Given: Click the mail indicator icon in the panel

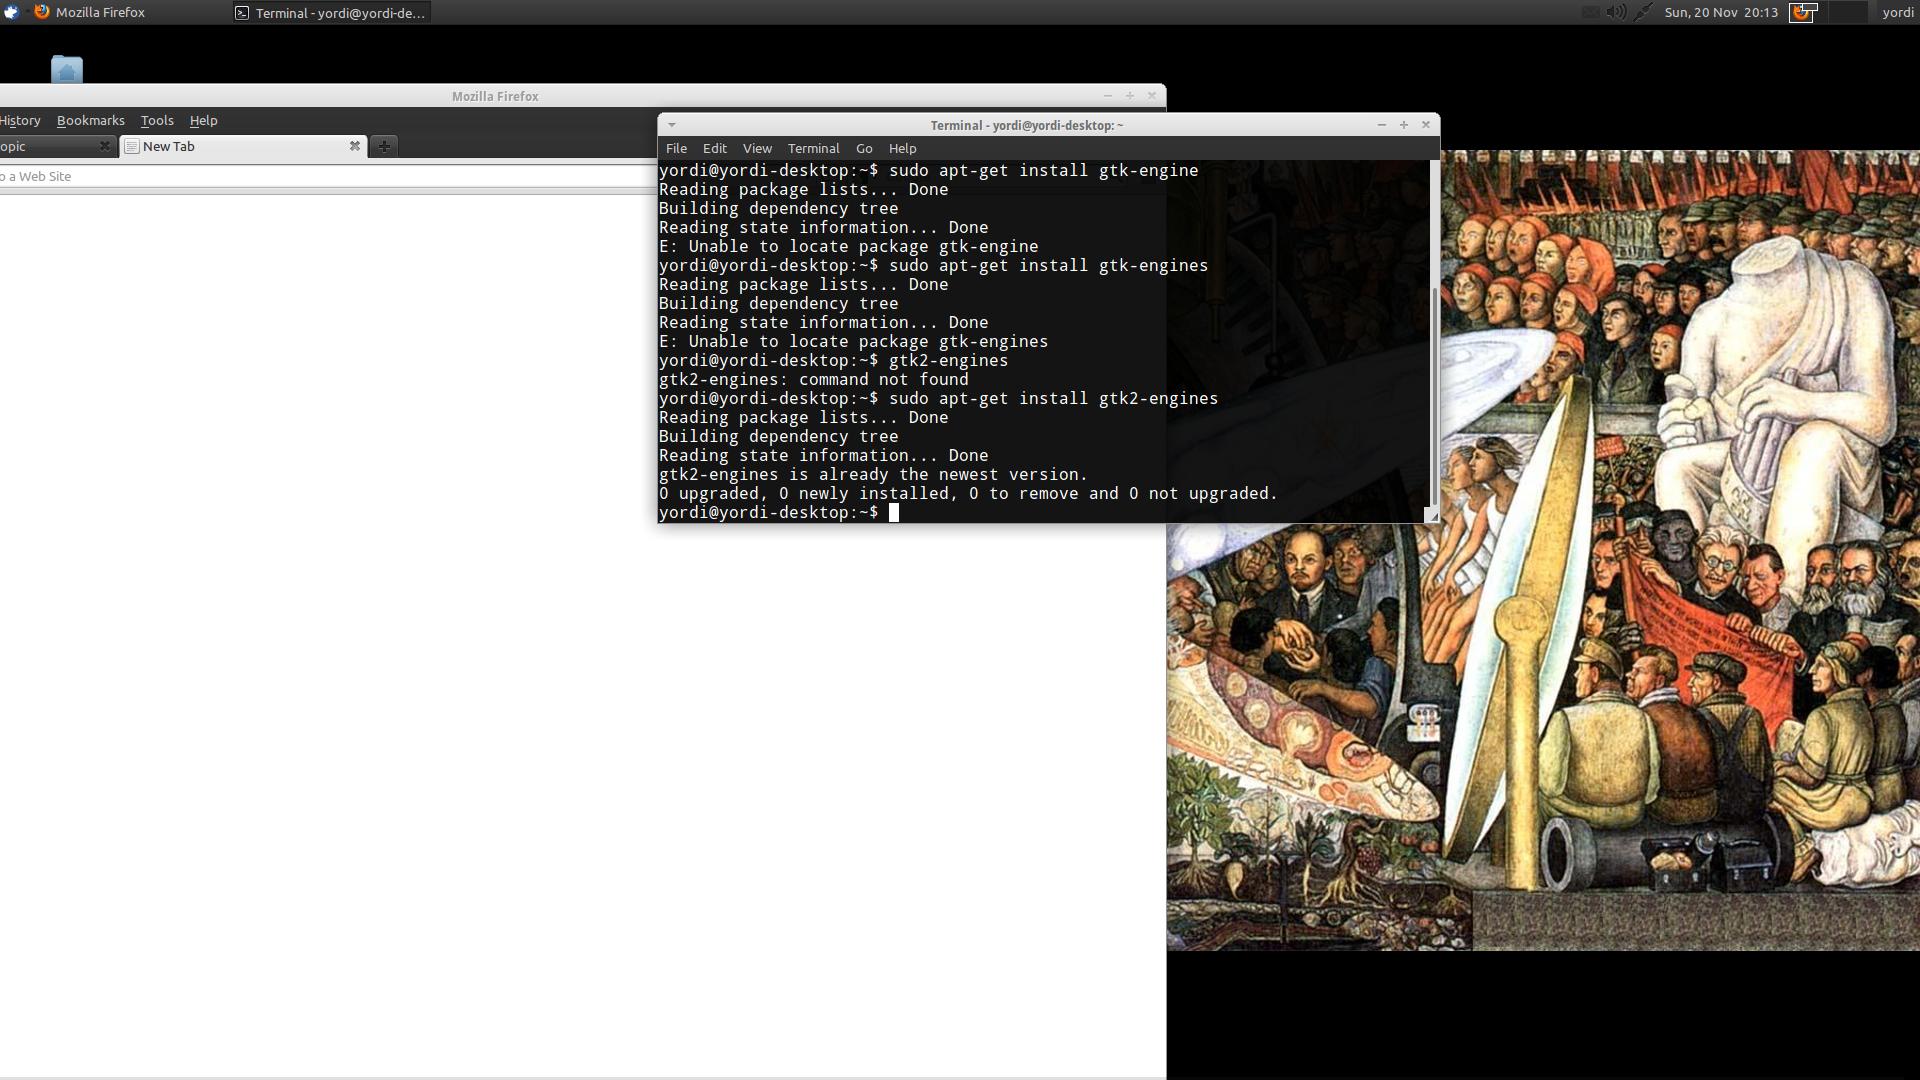Looking at the screenshot, I should tap(1589, 12).
